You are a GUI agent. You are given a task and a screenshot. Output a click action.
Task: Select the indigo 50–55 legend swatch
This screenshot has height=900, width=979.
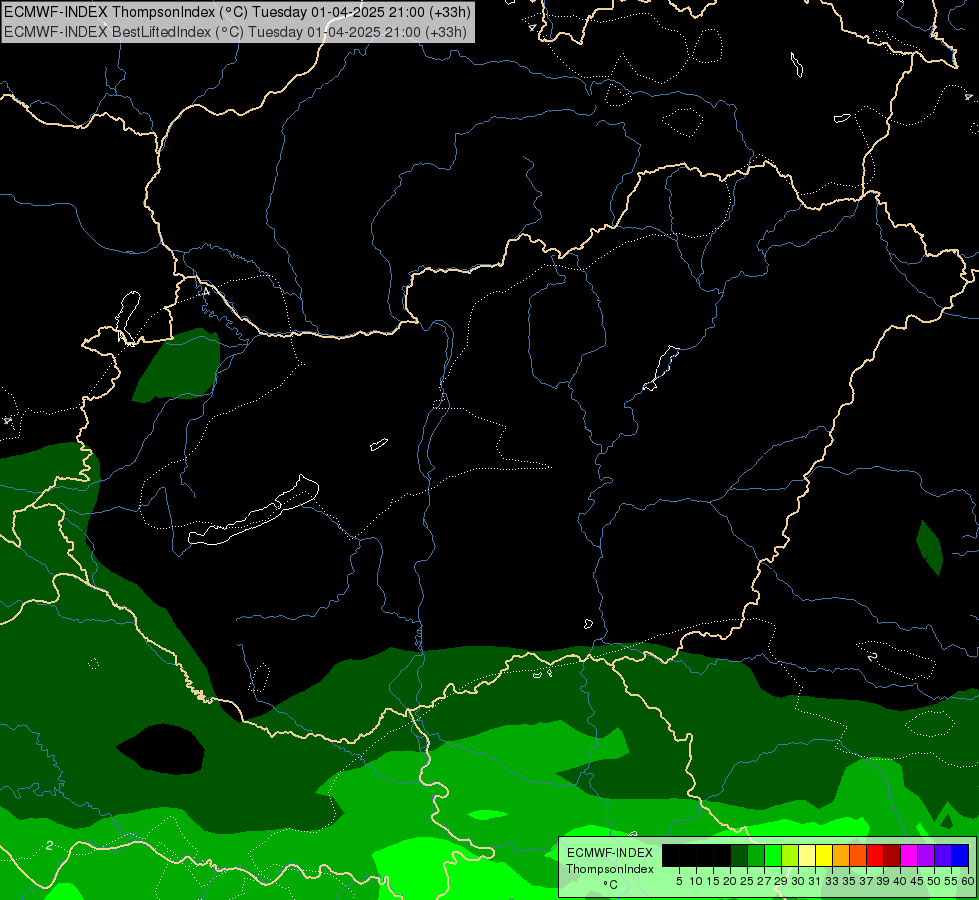point(943,855)
